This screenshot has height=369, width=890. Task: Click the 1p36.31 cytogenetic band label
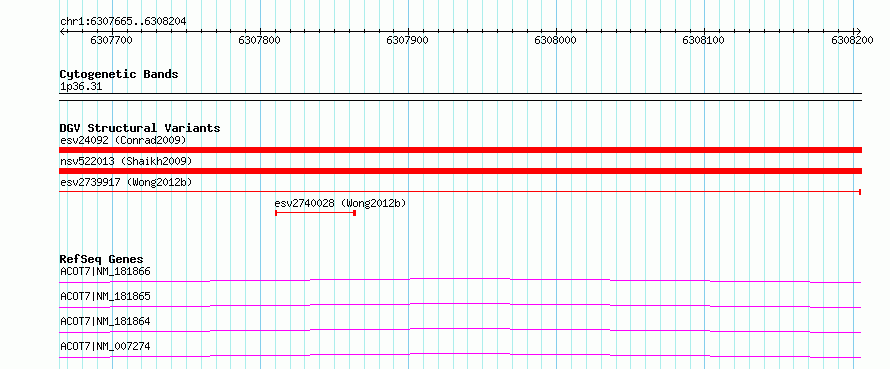(82, 87)
